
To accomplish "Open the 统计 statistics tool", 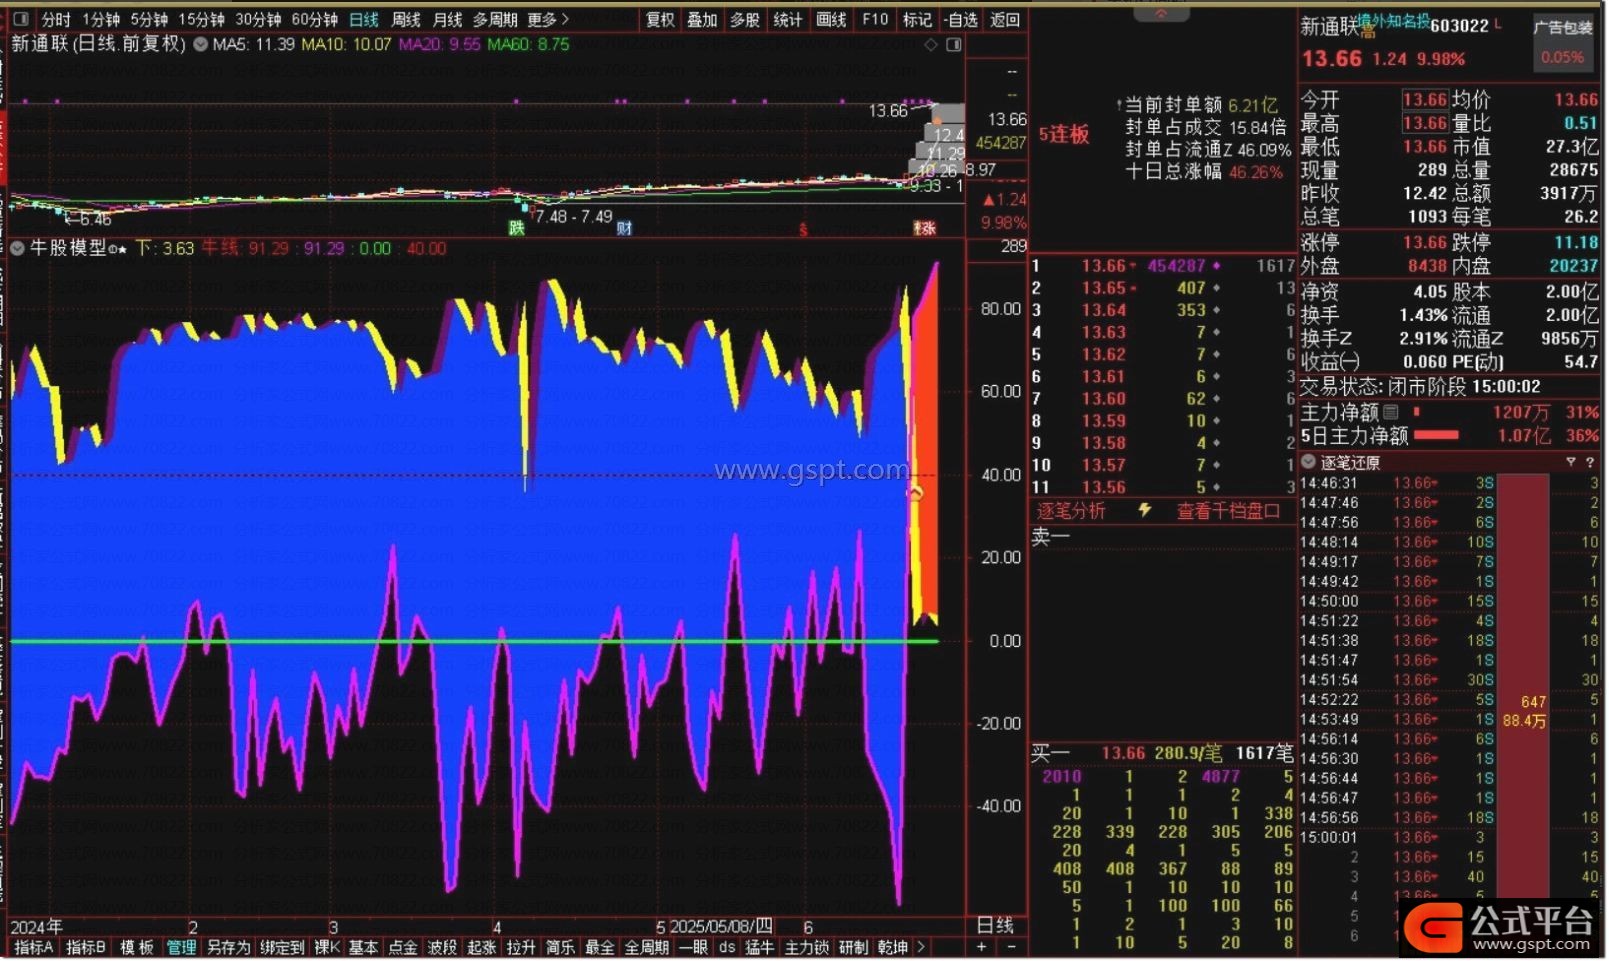I will pyautogui.click(x=788, y=19).
